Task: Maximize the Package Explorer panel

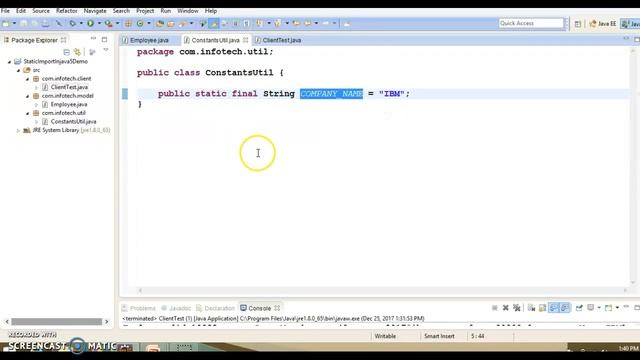Action: pyautogui.click(x=104, y=40)
